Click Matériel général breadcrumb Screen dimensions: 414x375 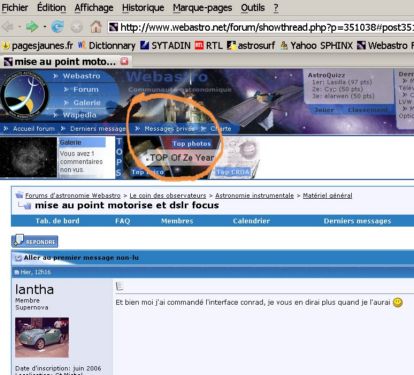[327, 196]
